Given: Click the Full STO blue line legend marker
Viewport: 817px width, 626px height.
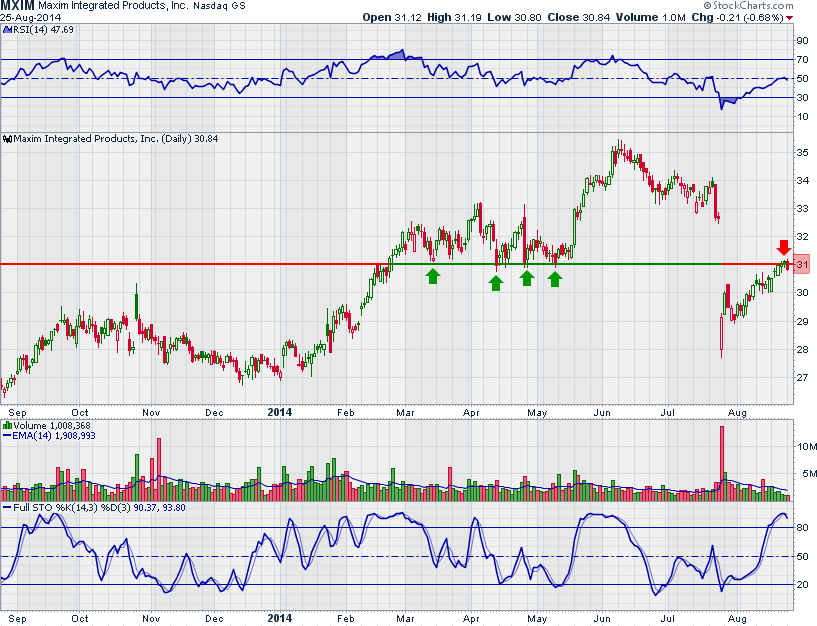Looking at the screenshot, I should 7,508.
